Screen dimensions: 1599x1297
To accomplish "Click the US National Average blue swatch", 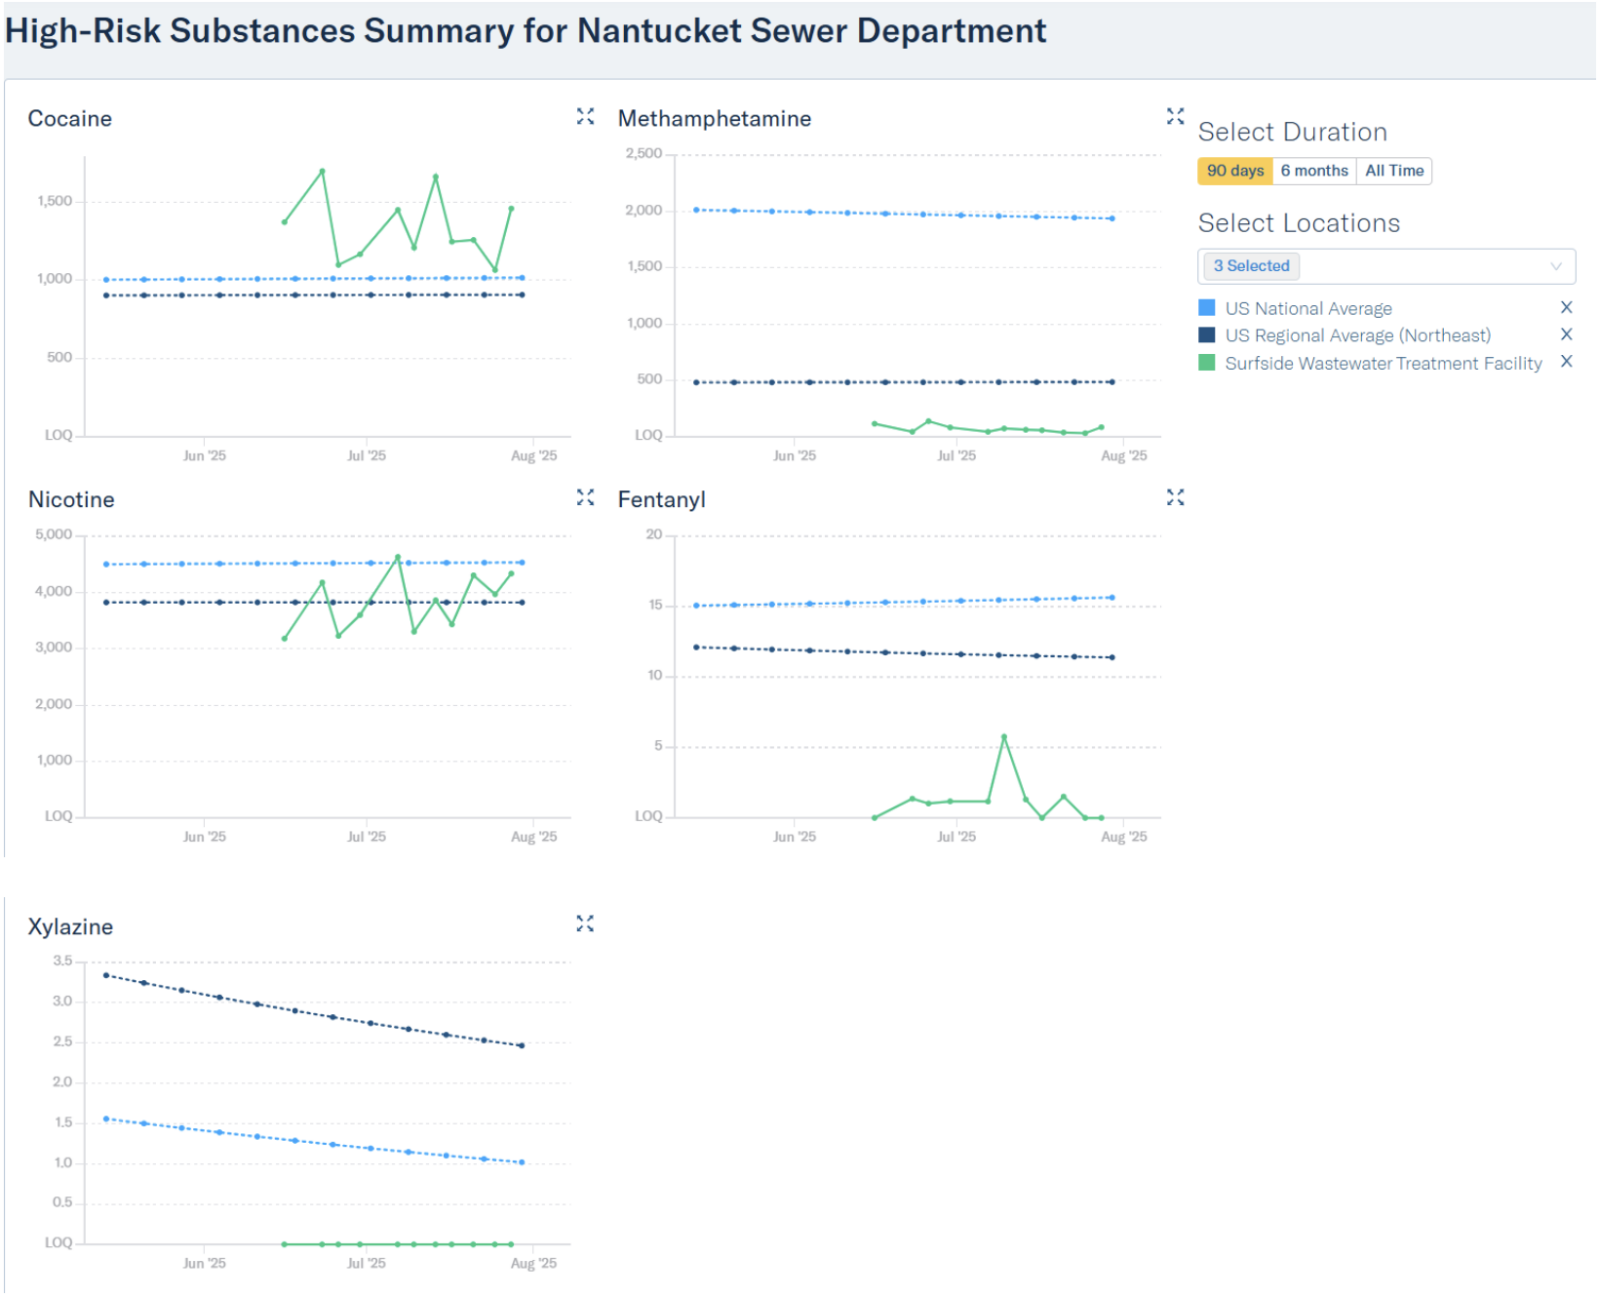I will click(1207, 308).
